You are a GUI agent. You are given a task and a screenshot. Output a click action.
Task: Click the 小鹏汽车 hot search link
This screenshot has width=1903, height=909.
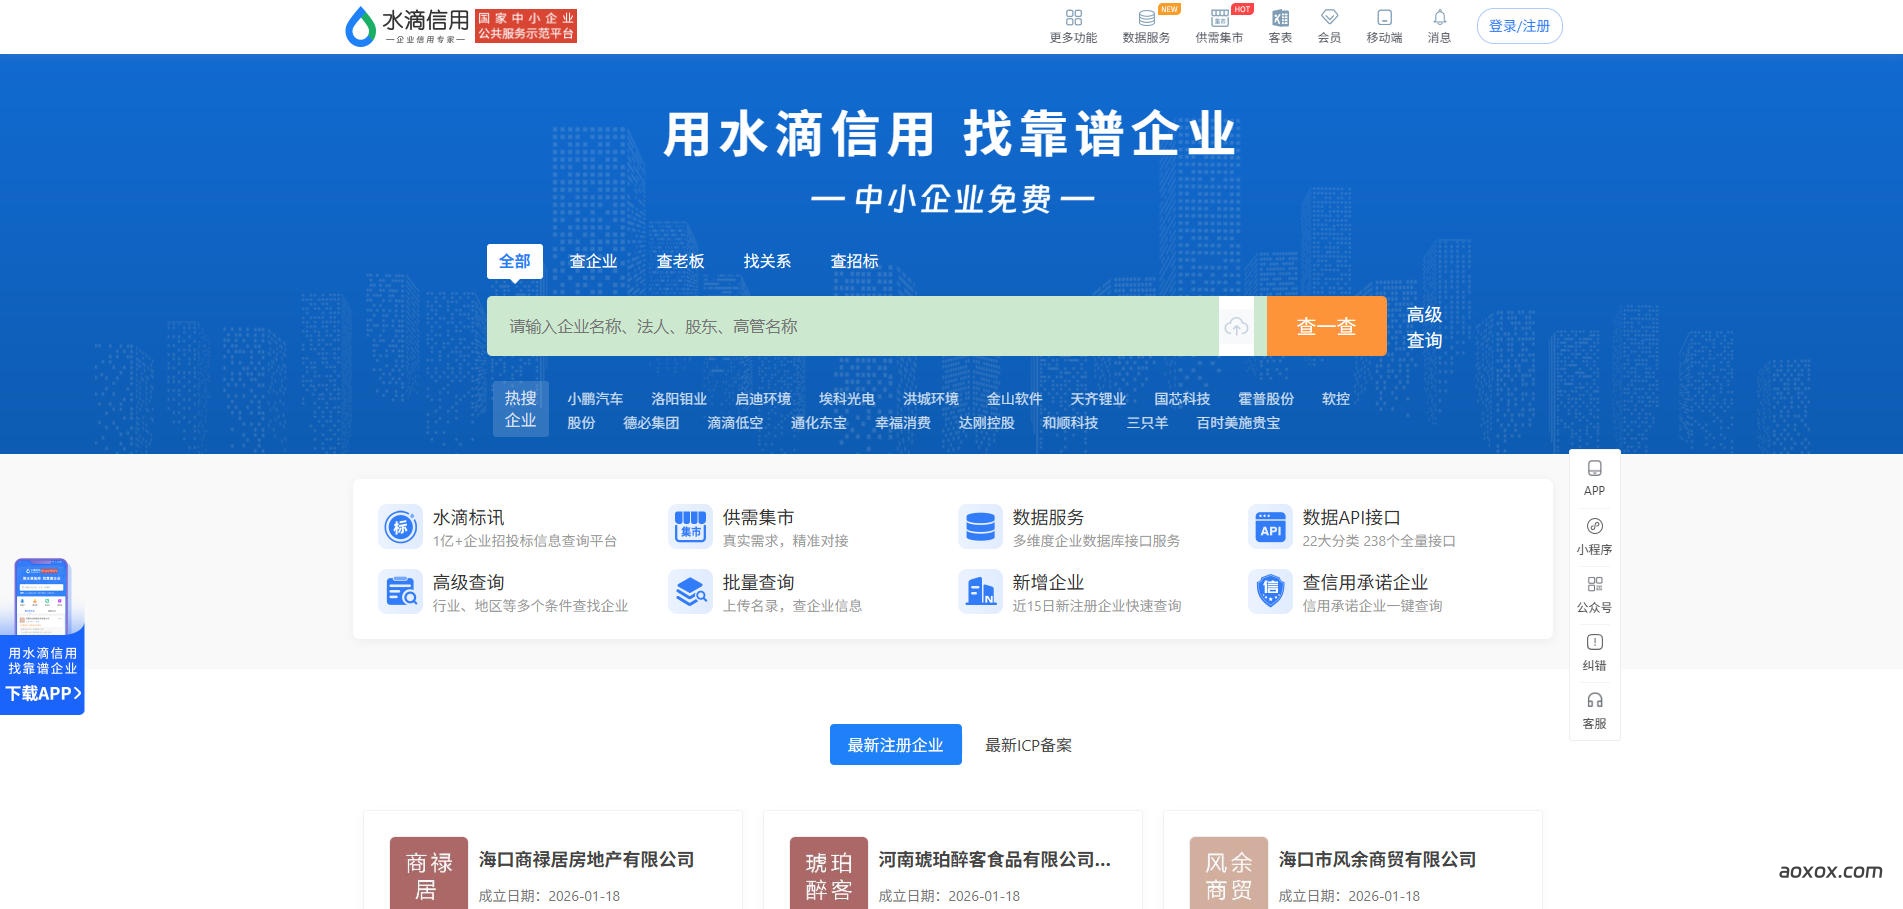click(595, 399)
